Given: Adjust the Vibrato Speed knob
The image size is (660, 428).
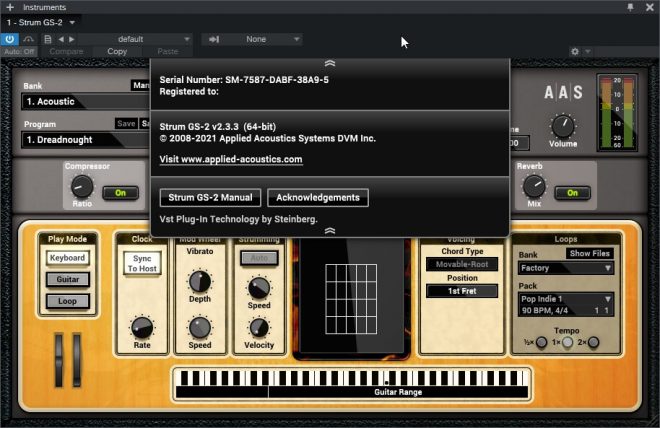Looking at the screenshot, I should [x=200, y=328].
